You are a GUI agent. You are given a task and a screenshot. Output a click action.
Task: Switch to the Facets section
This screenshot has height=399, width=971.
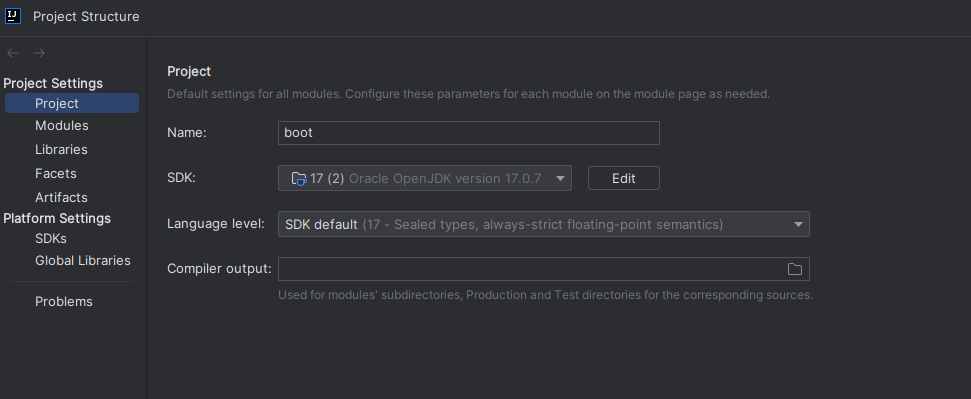[x=56, y=173]
